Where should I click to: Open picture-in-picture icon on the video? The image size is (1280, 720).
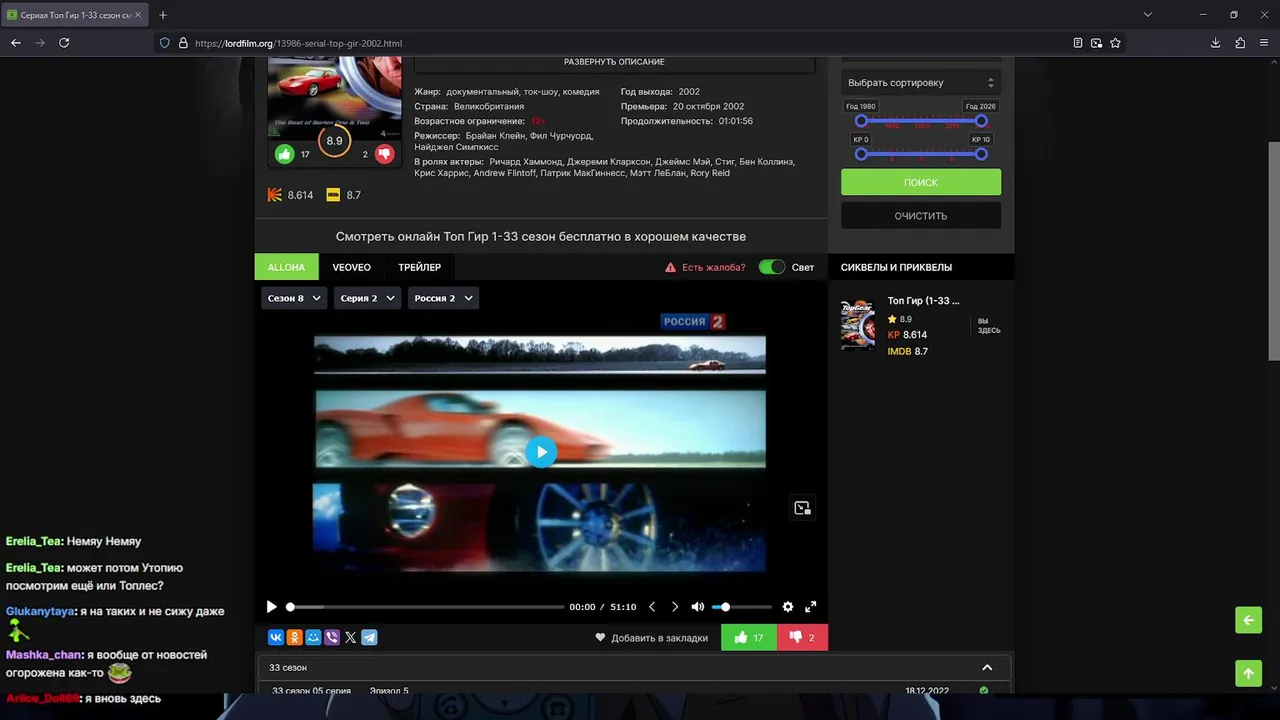click(x=802, y=508)
